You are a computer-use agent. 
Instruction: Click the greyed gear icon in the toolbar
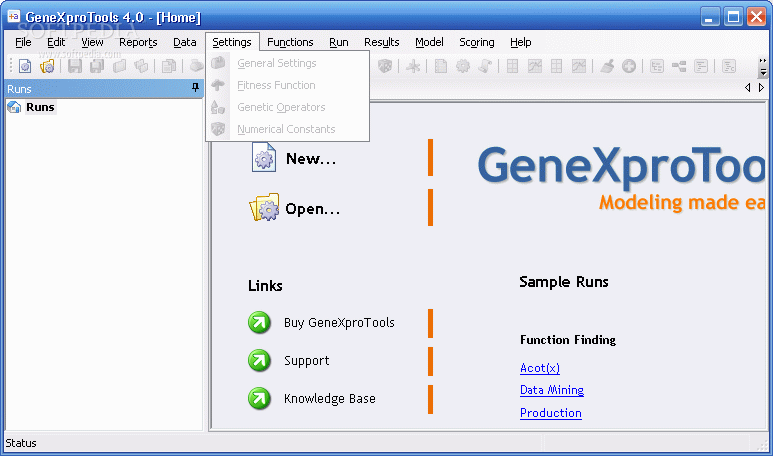pyautogui.click(x=462, y=66)
